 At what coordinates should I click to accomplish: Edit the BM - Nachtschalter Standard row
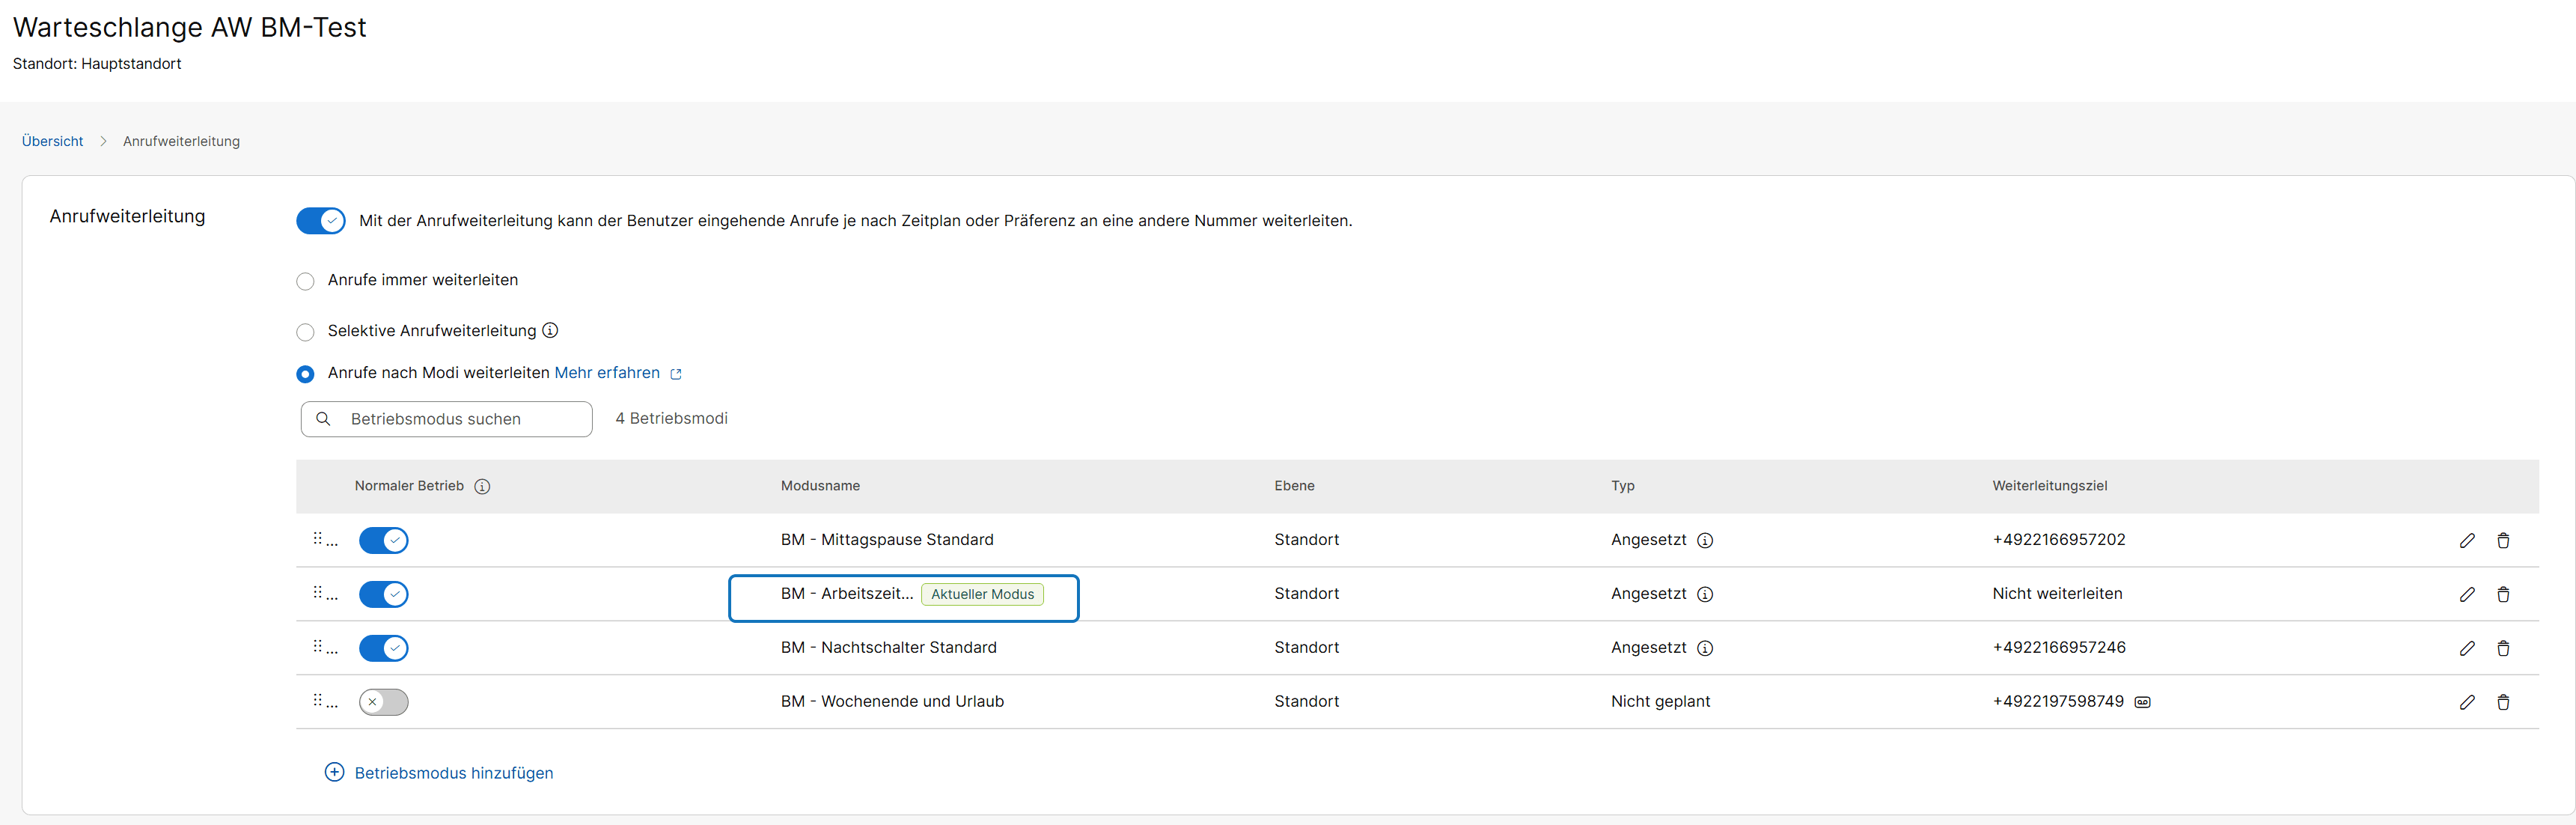coord(2467,648)
